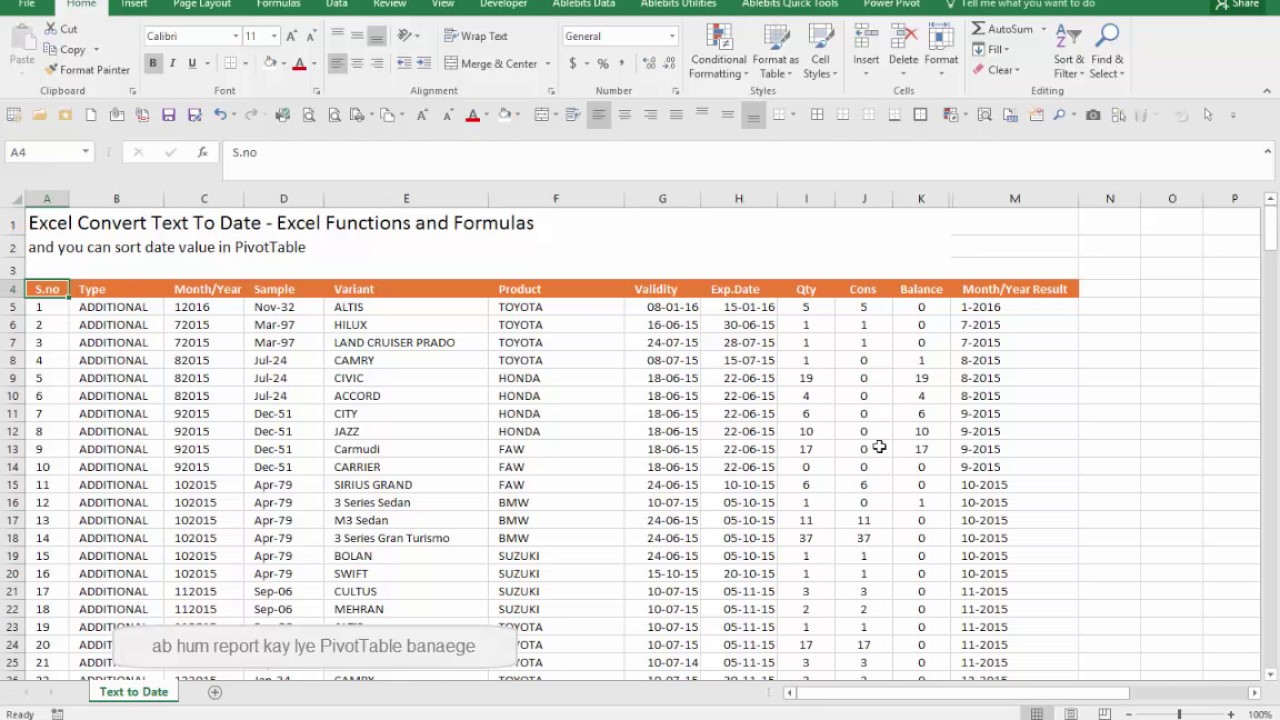1280x720 pixels.
Task: Click the Decrease Indent icon
Action: (x=404, y=63)
